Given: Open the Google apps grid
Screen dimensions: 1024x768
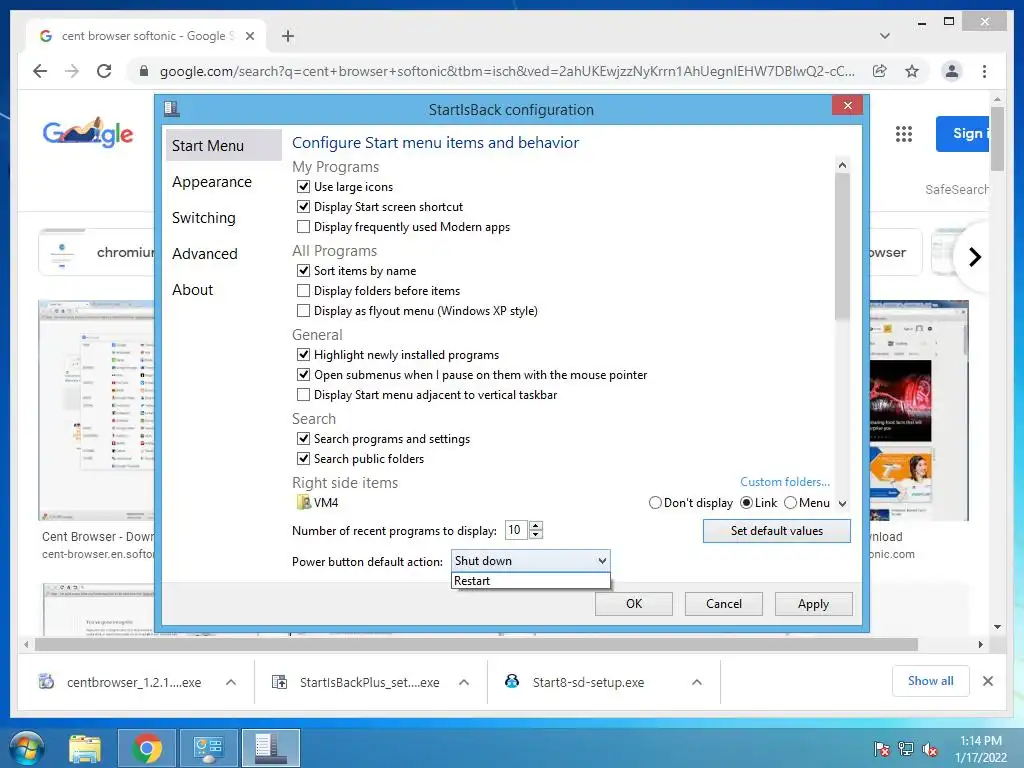Looking at the screenshot, I should pyautogui.click(x=904, y=134).
